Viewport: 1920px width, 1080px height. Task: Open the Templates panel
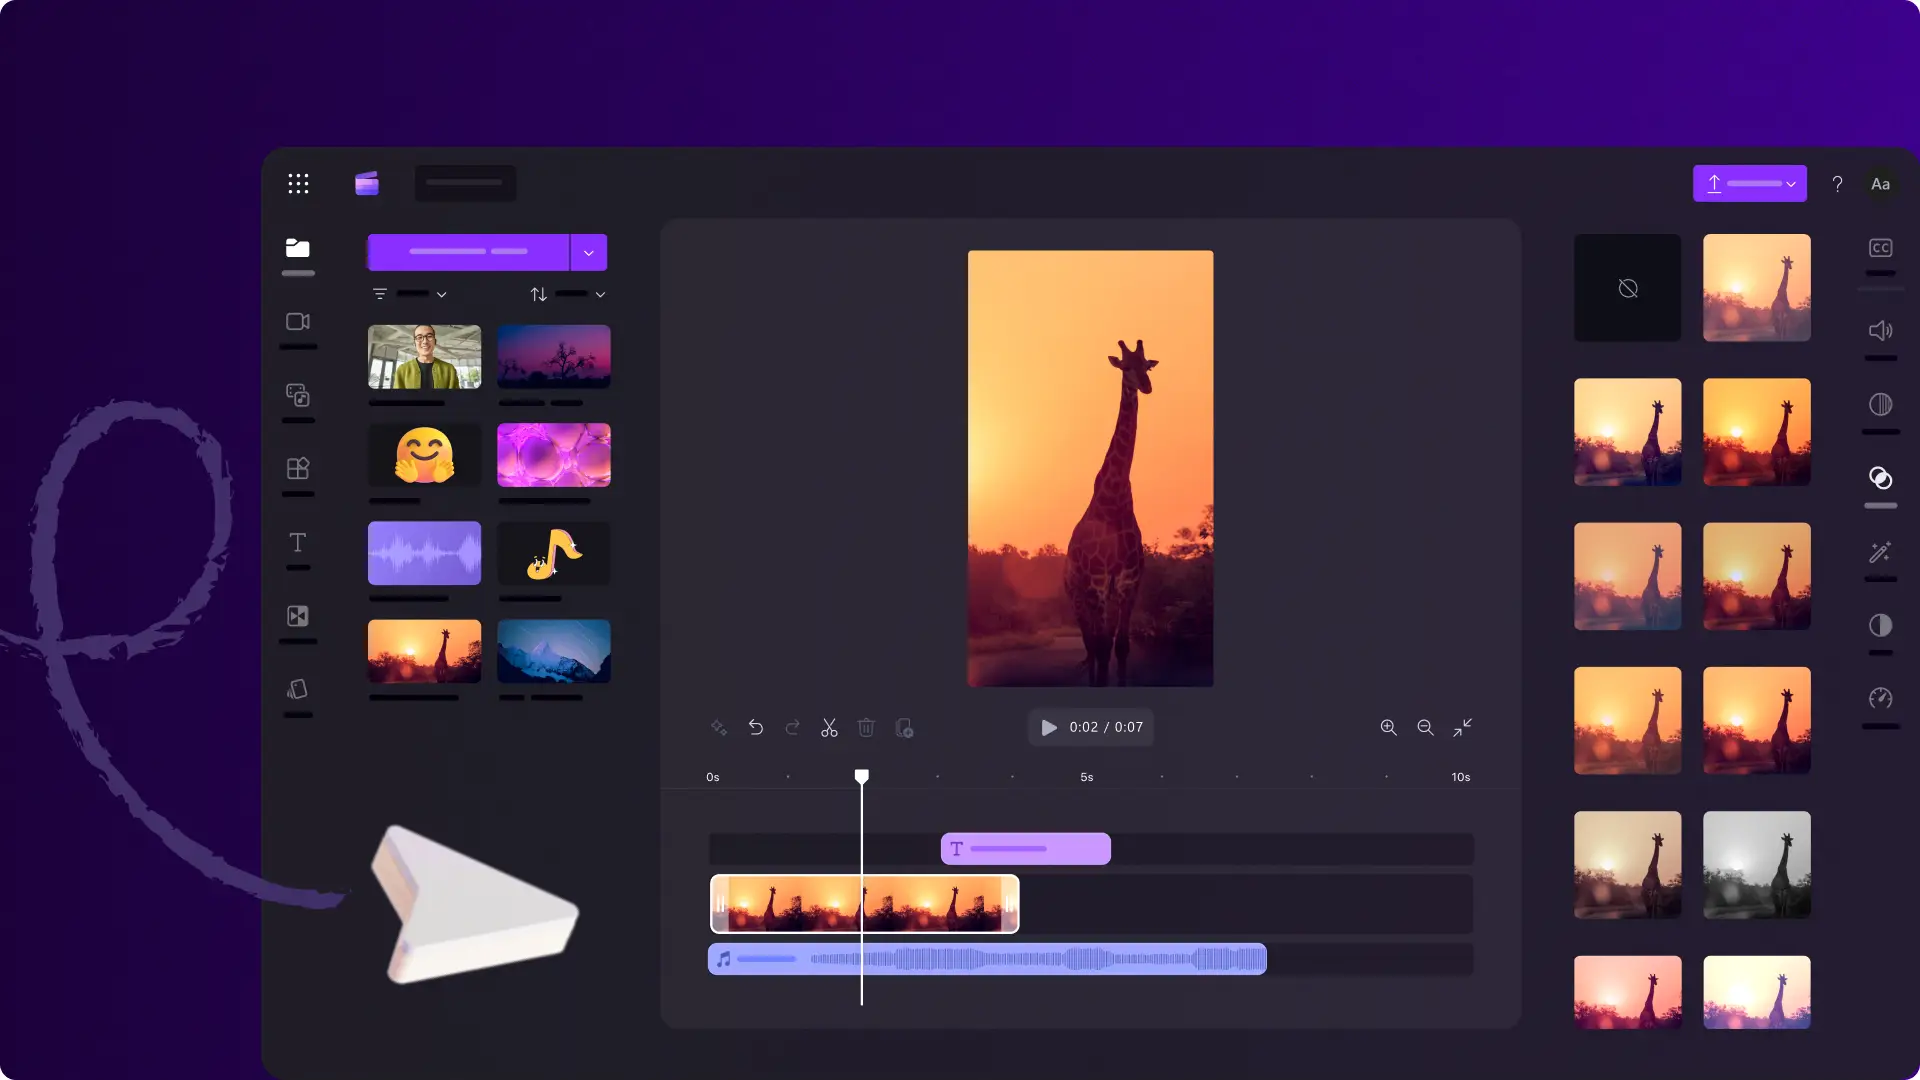297,468
